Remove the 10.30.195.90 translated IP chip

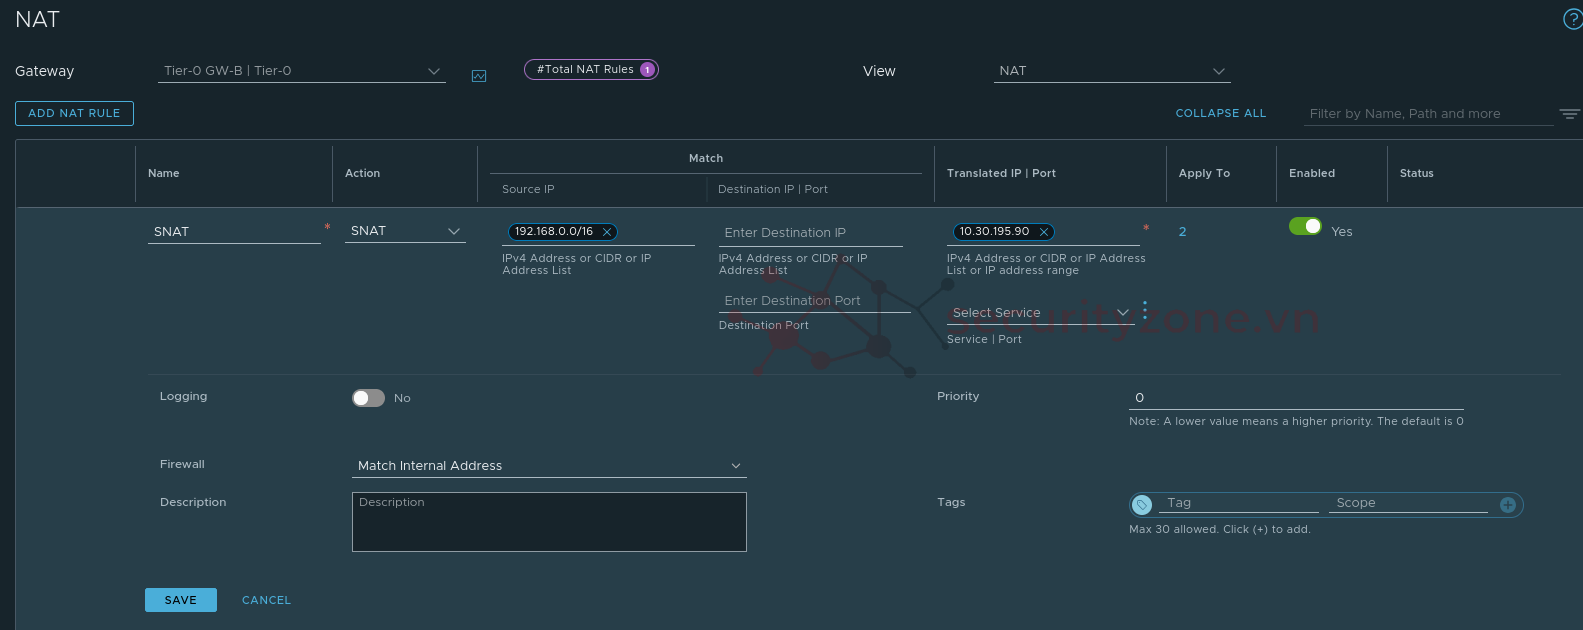coord(1044,232)
